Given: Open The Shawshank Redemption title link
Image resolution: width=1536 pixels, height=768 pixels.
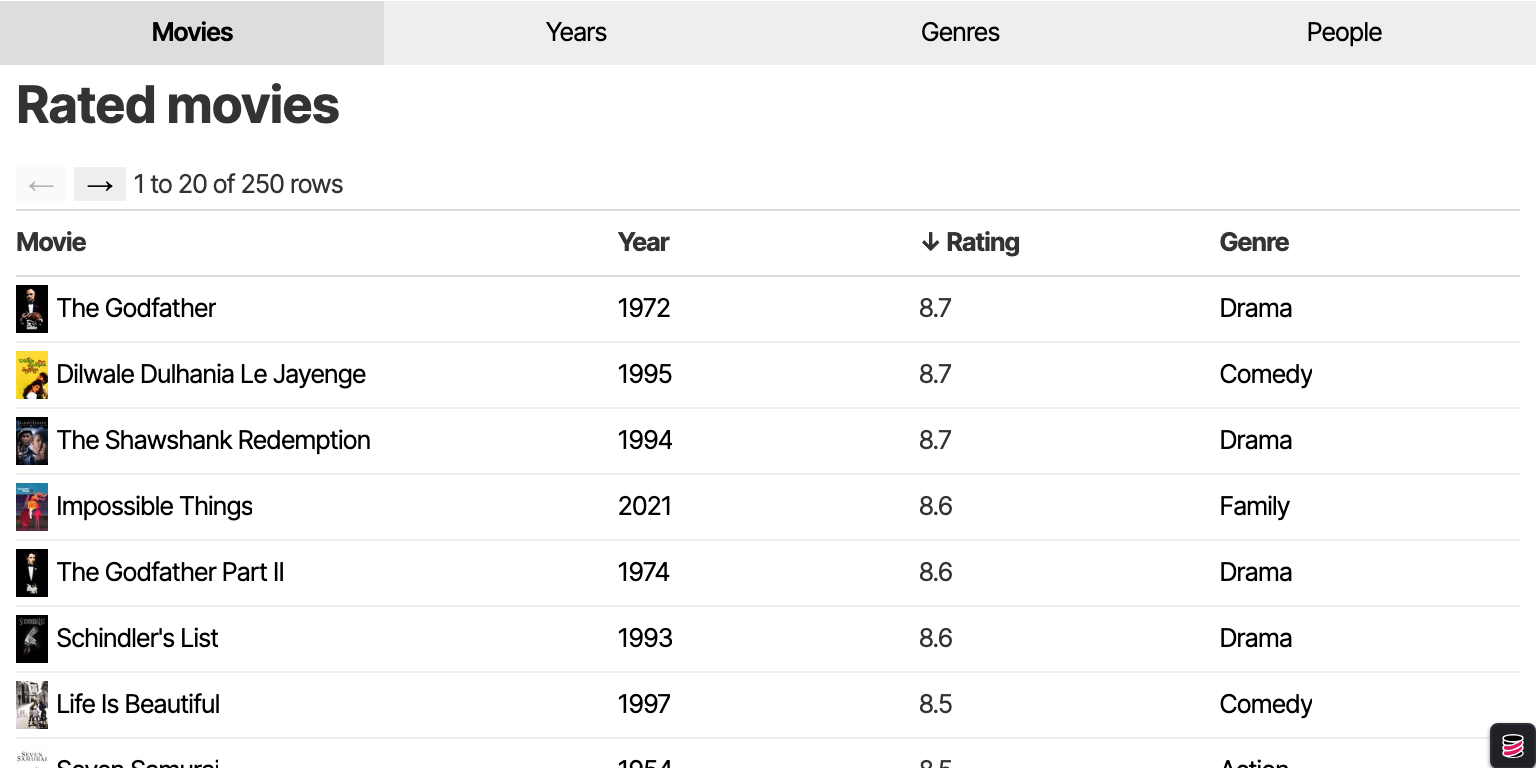Looking at the screenshot, I should click(x=213, y=441).
